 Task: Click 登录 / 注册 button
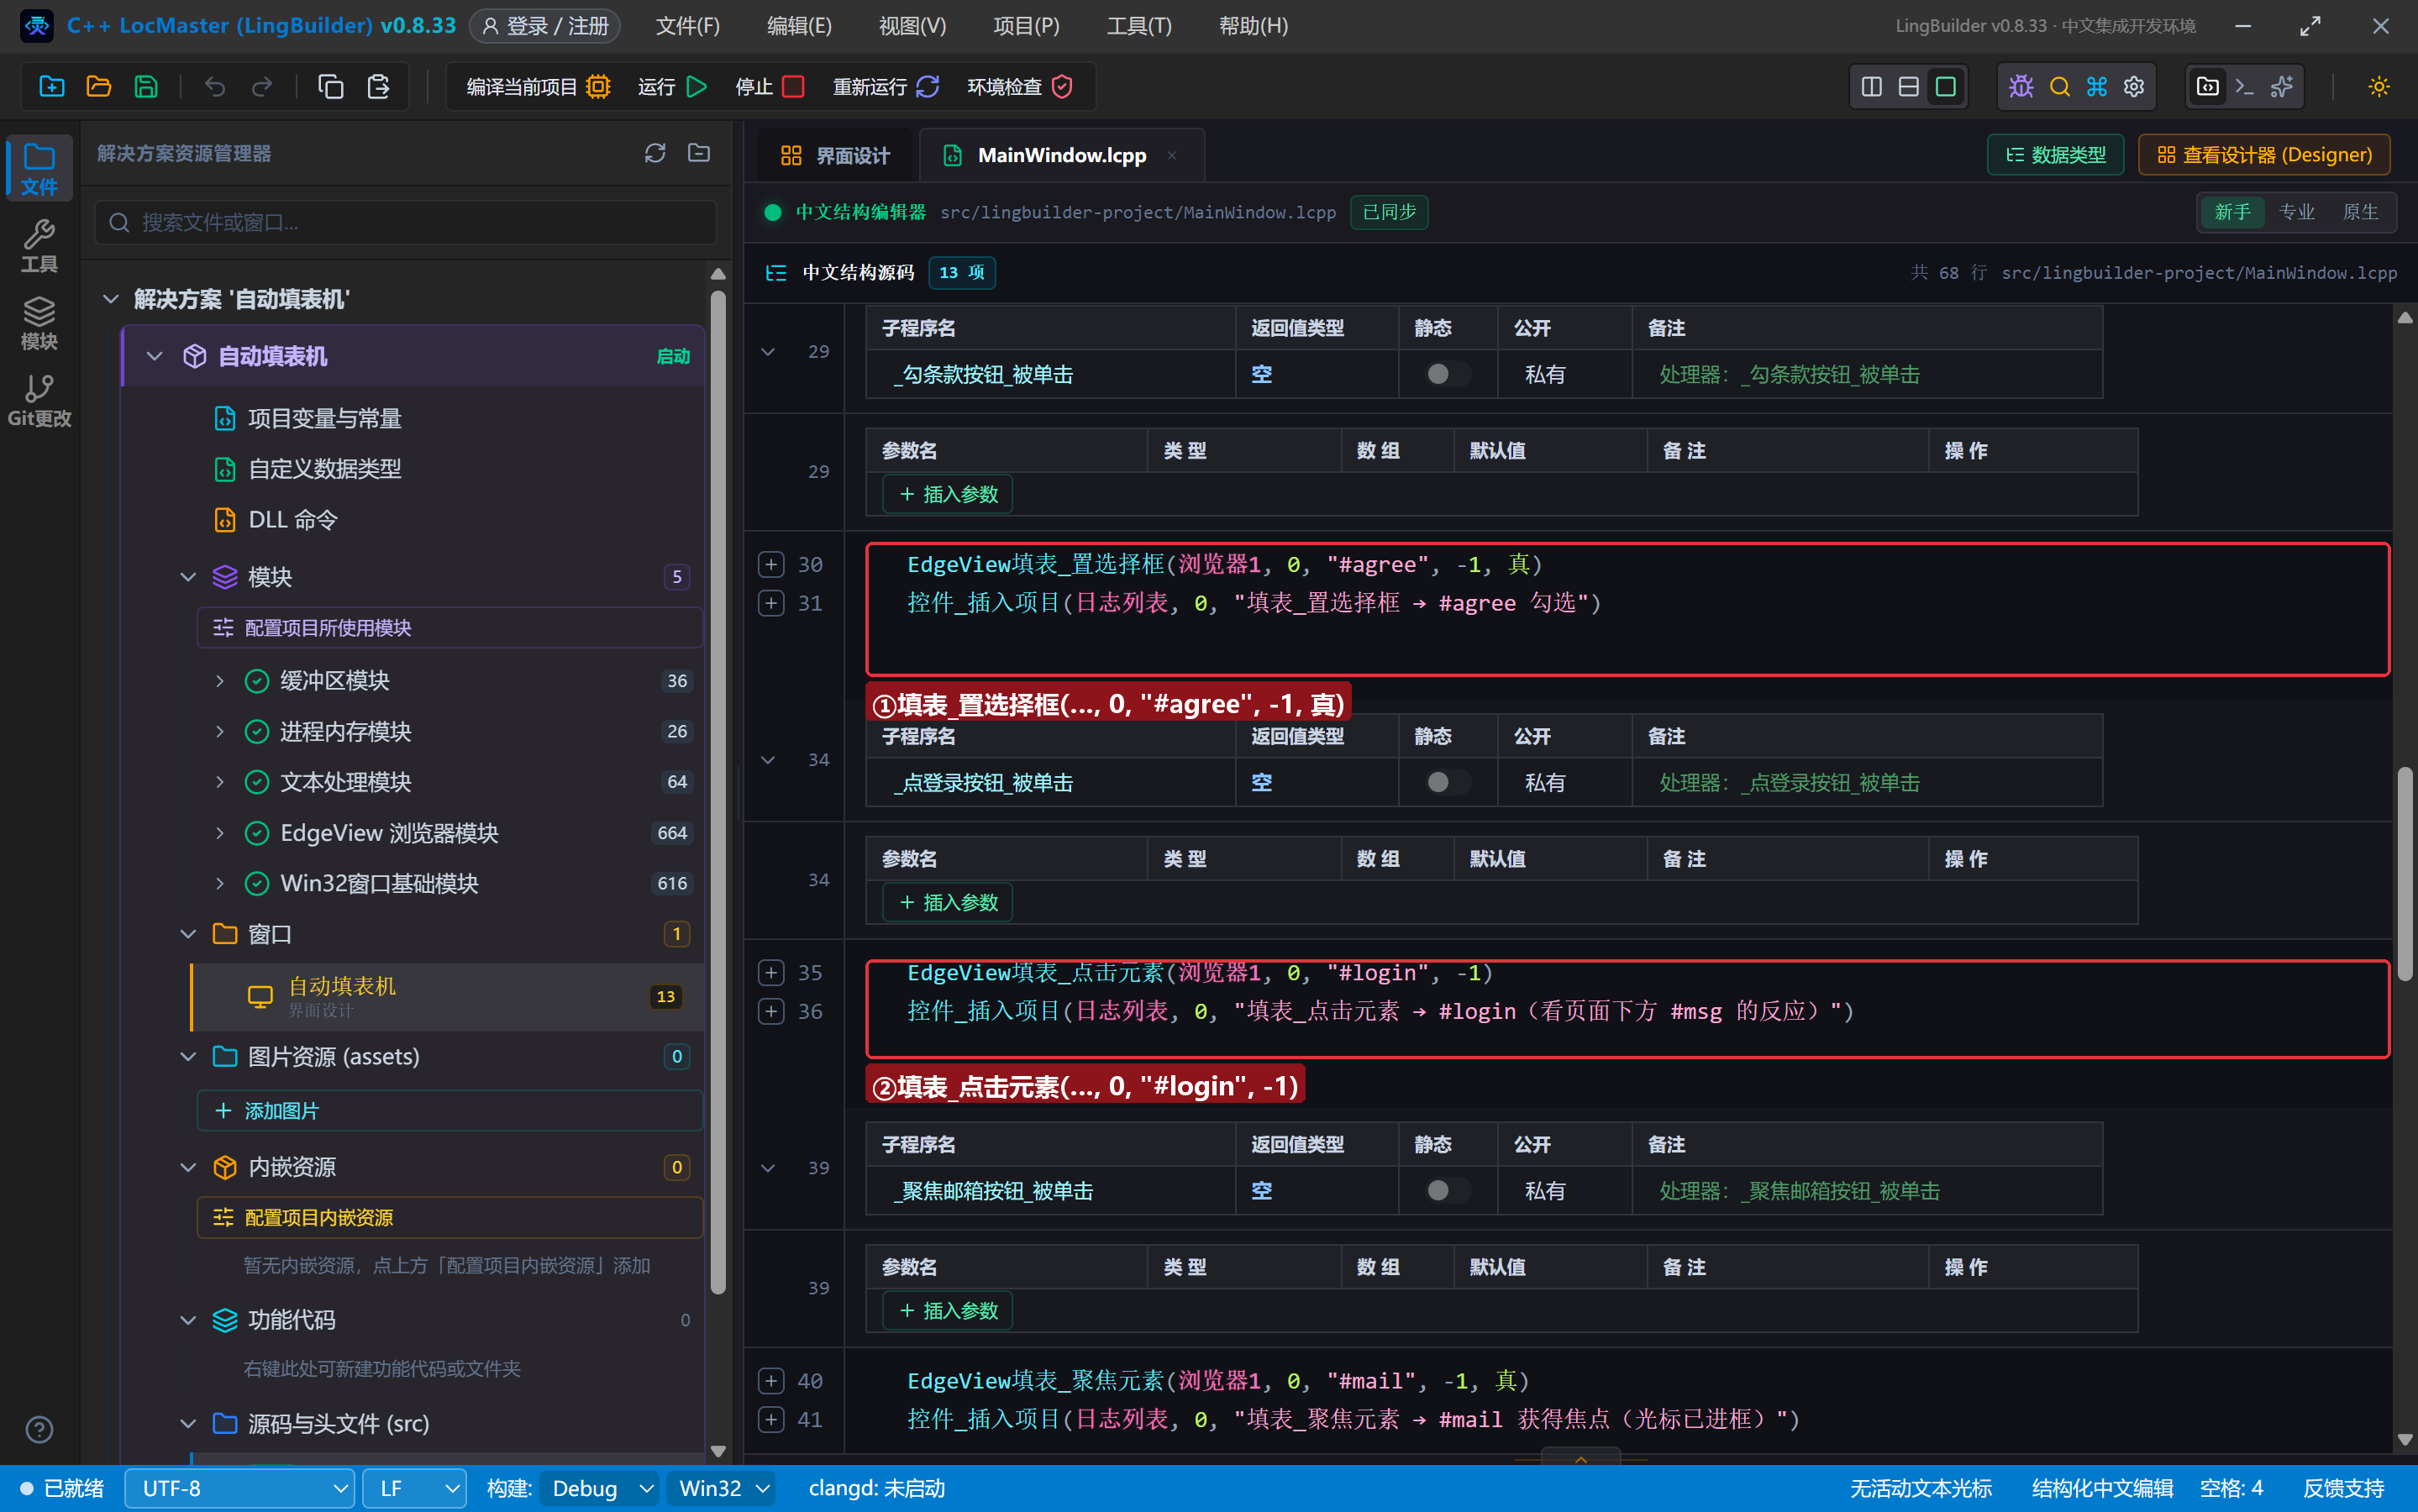pyautogui.click(x=545, y=26)
